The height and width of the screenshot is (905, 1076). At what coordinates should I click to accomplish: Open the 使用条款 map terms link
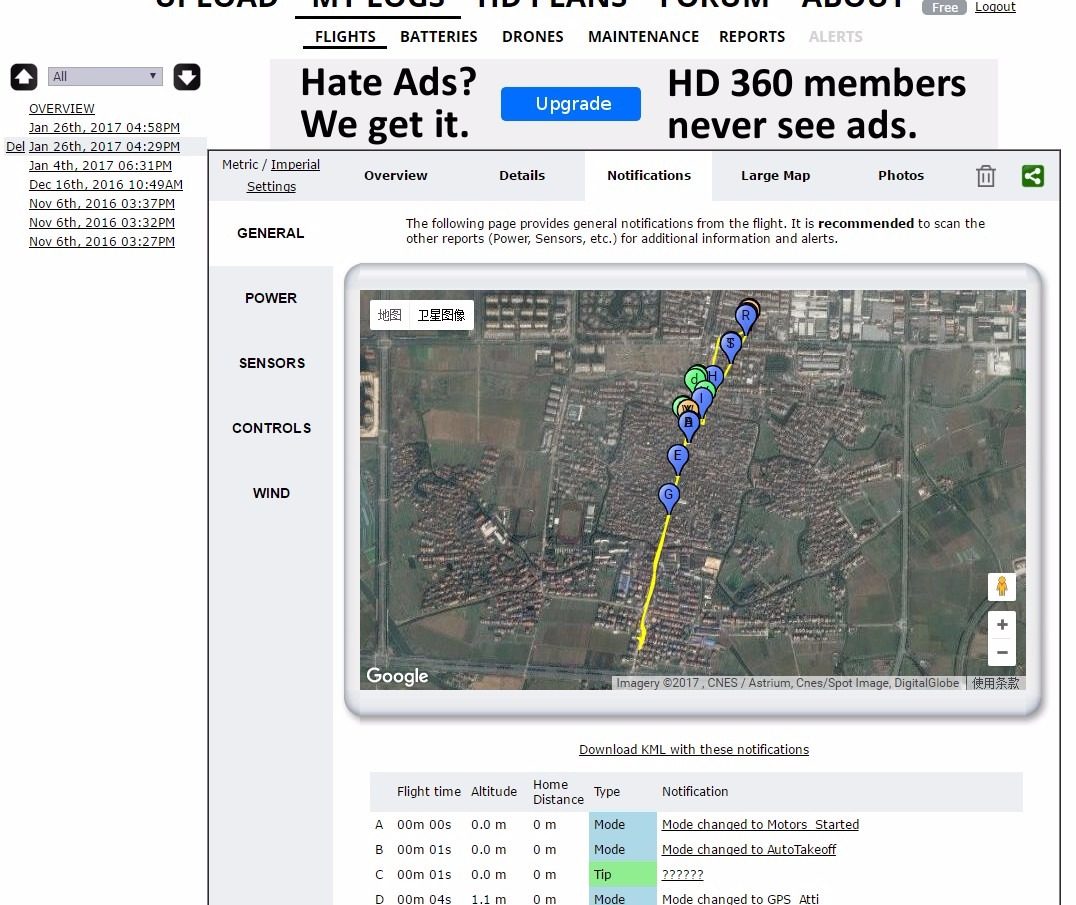pos(996,683)
